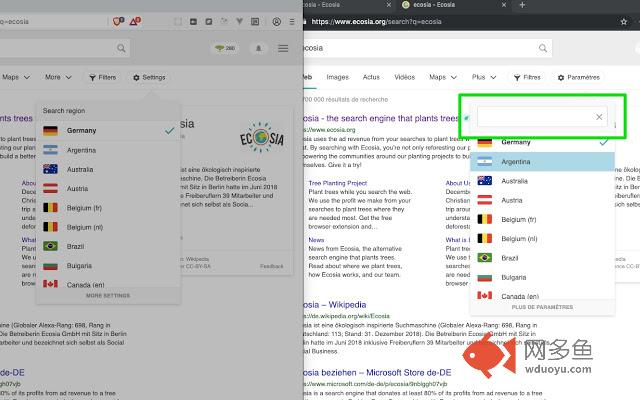Choose Brazil in right region list
The width and height of the screenshot is (640, 400).
click(542, 258)
